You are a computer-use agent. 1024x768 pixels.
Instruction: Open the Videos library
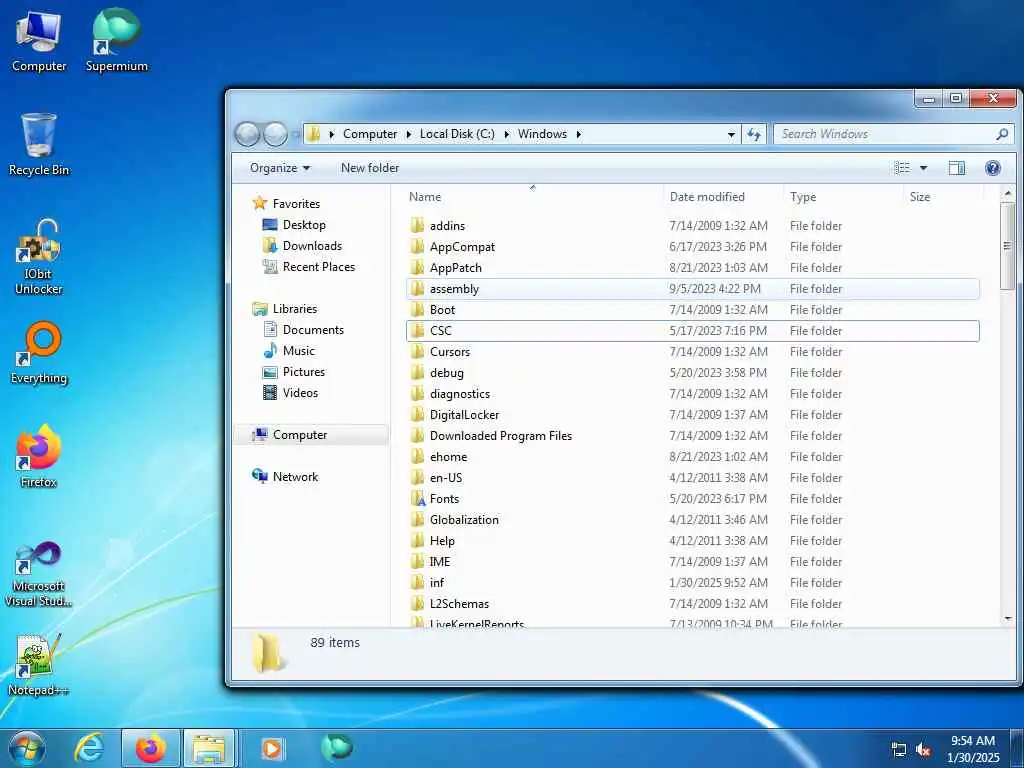point(300,392)
